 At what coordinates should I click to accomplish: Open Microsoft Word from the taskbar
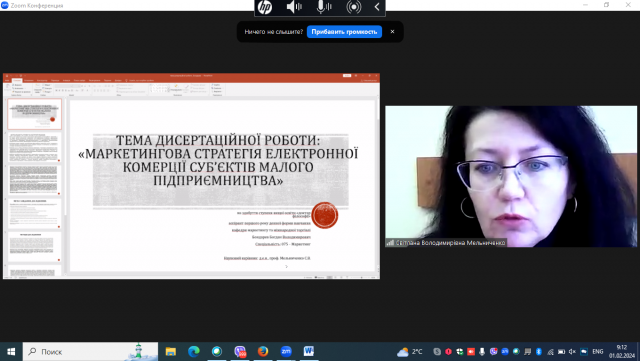click(309, 352)
